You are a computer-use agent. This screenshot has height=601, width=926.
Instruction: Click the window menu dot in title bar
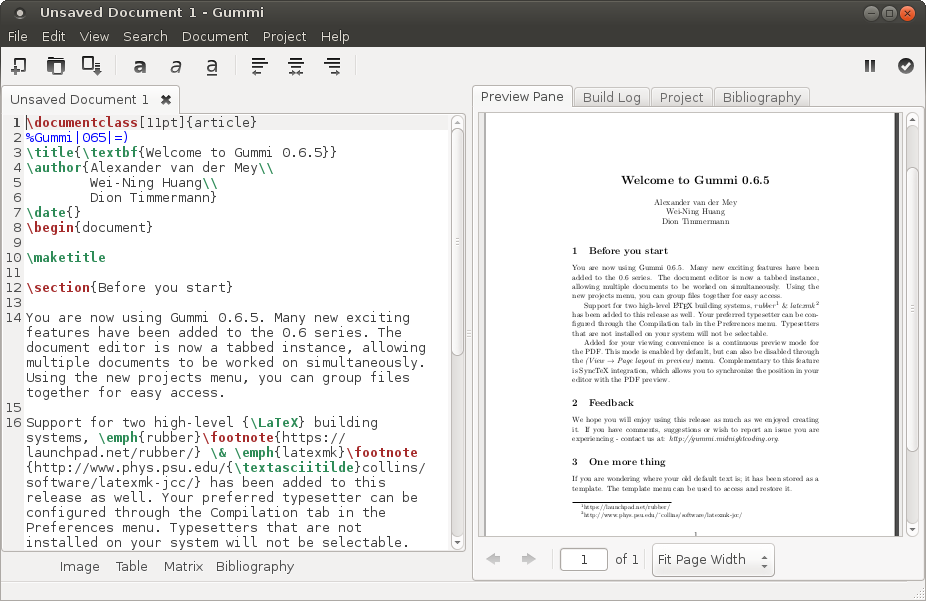pos(19,12)
